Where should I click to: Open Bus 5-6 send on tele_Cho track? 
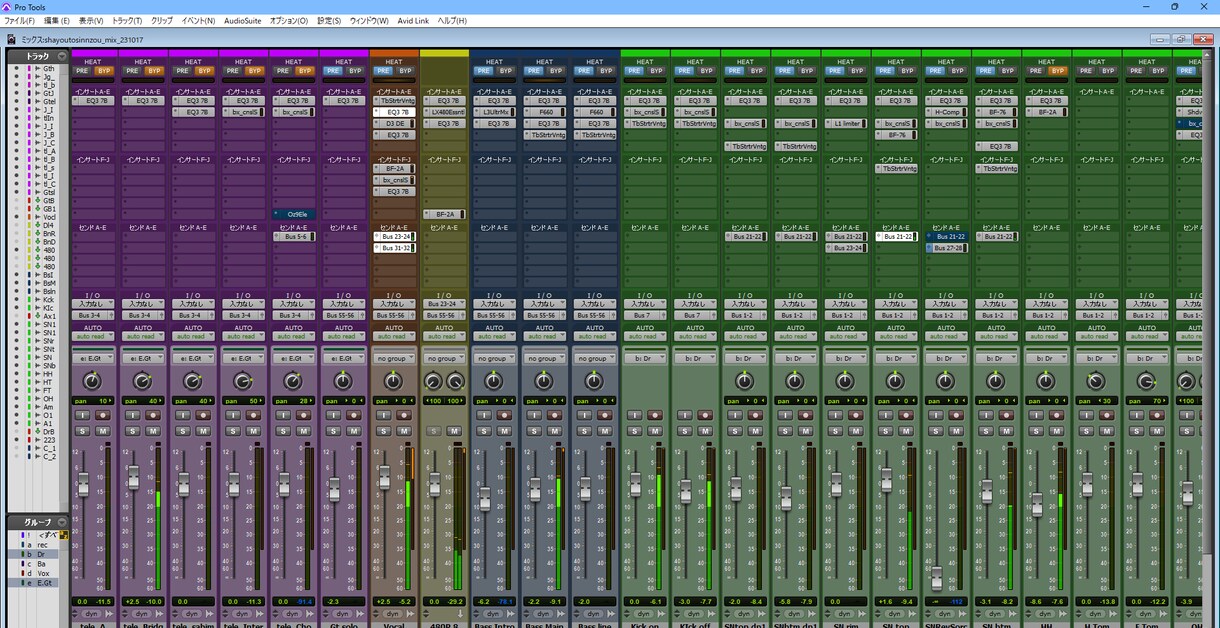click(294, 237)
